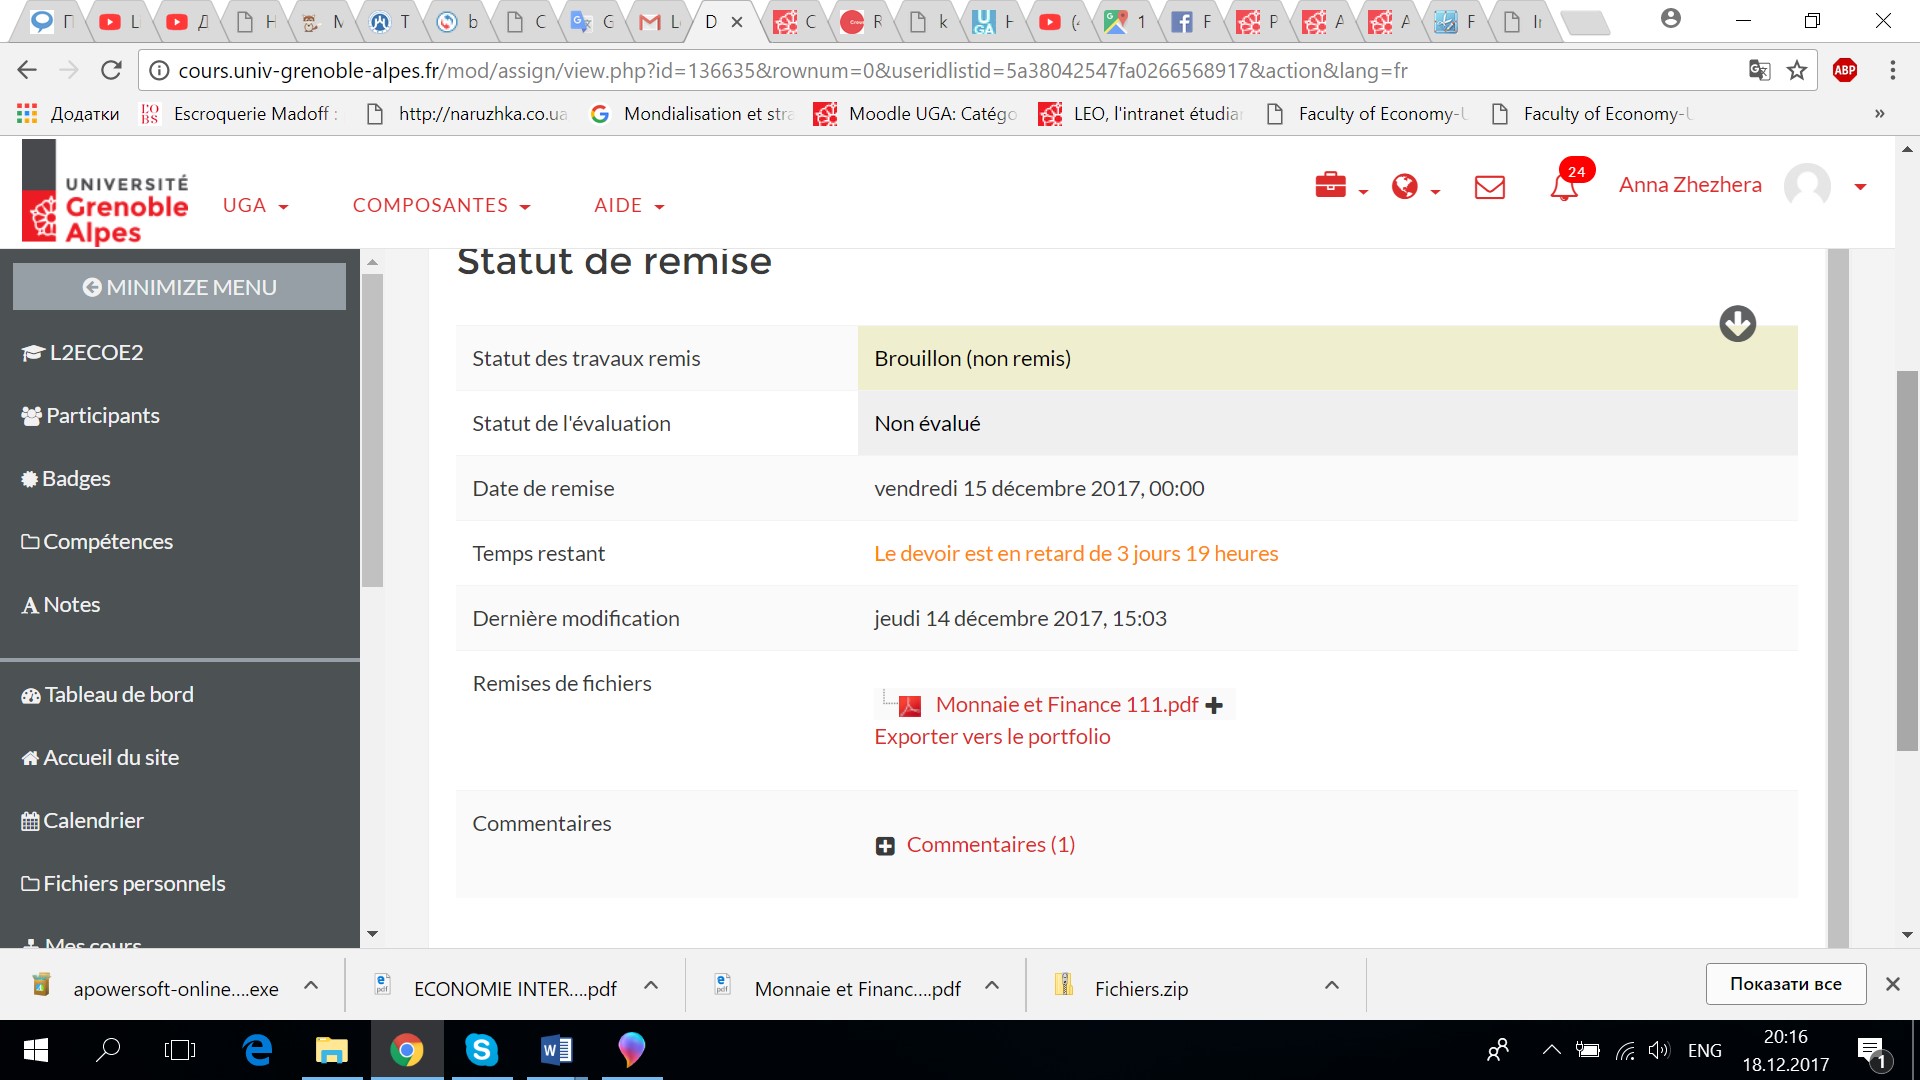
Task: Open Compétences in the sidebar
Action: [97, 542]
